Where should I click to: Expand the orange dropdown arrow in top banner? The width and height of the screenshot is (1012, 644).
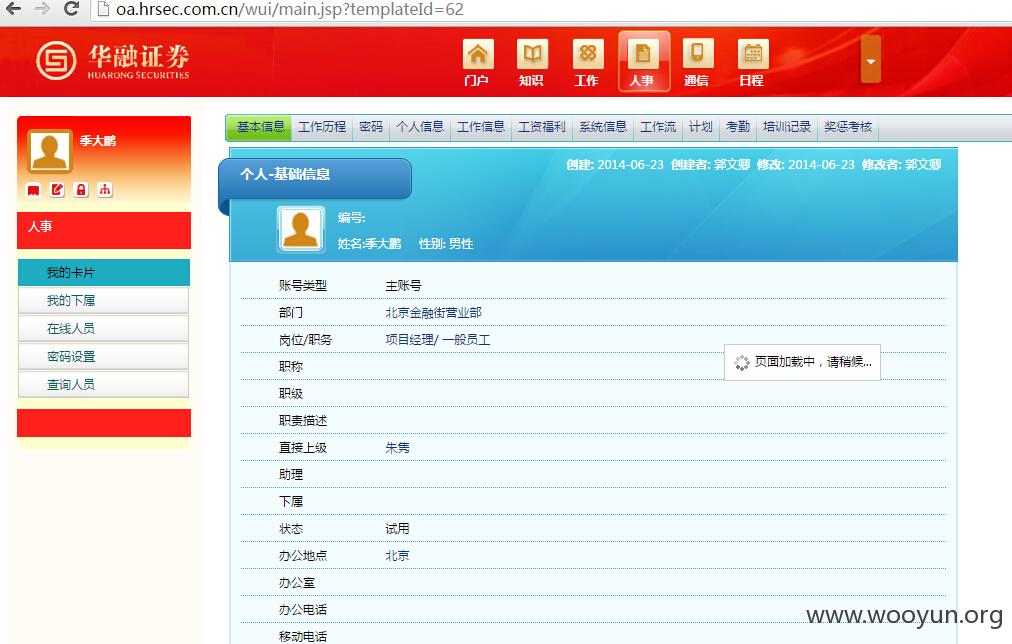click(x=871, y=59)
